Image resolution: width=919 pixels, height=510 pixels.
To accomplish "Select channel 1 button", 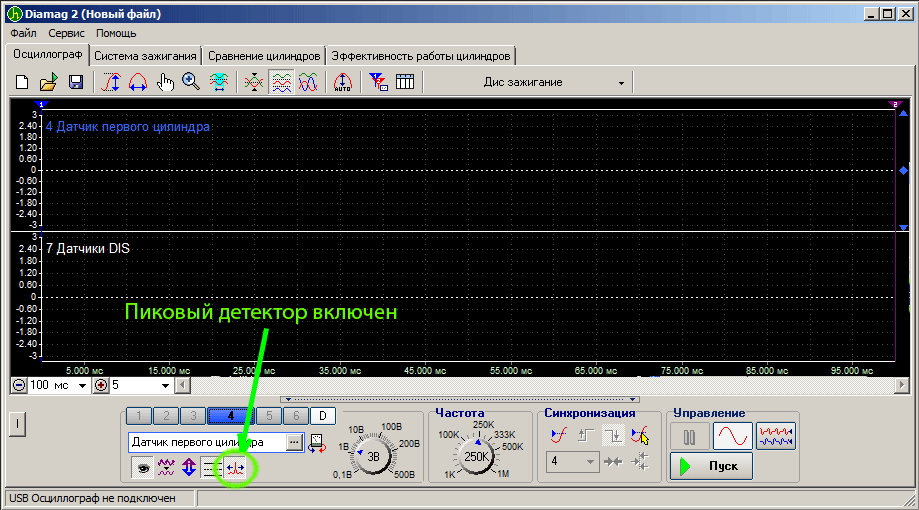I will pyautogui.click(x=139, y=416).
